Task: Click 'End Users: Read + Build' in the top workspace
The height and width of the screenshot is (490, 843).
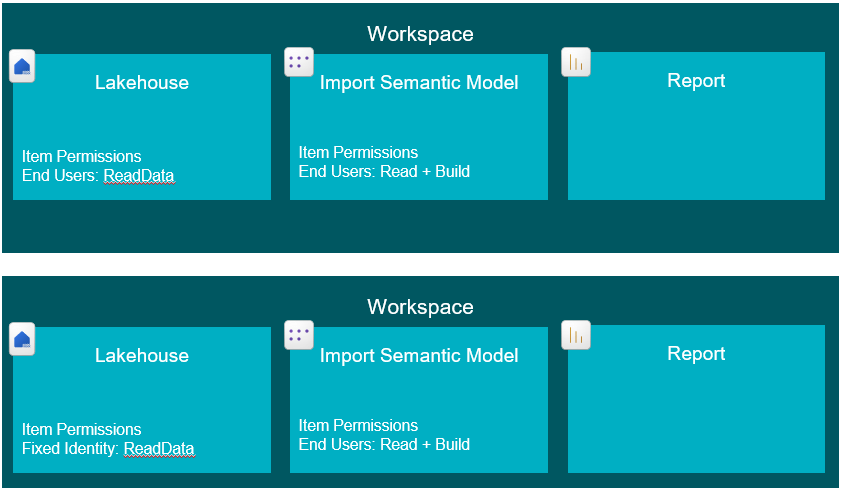Action: [x=384, y=171]
